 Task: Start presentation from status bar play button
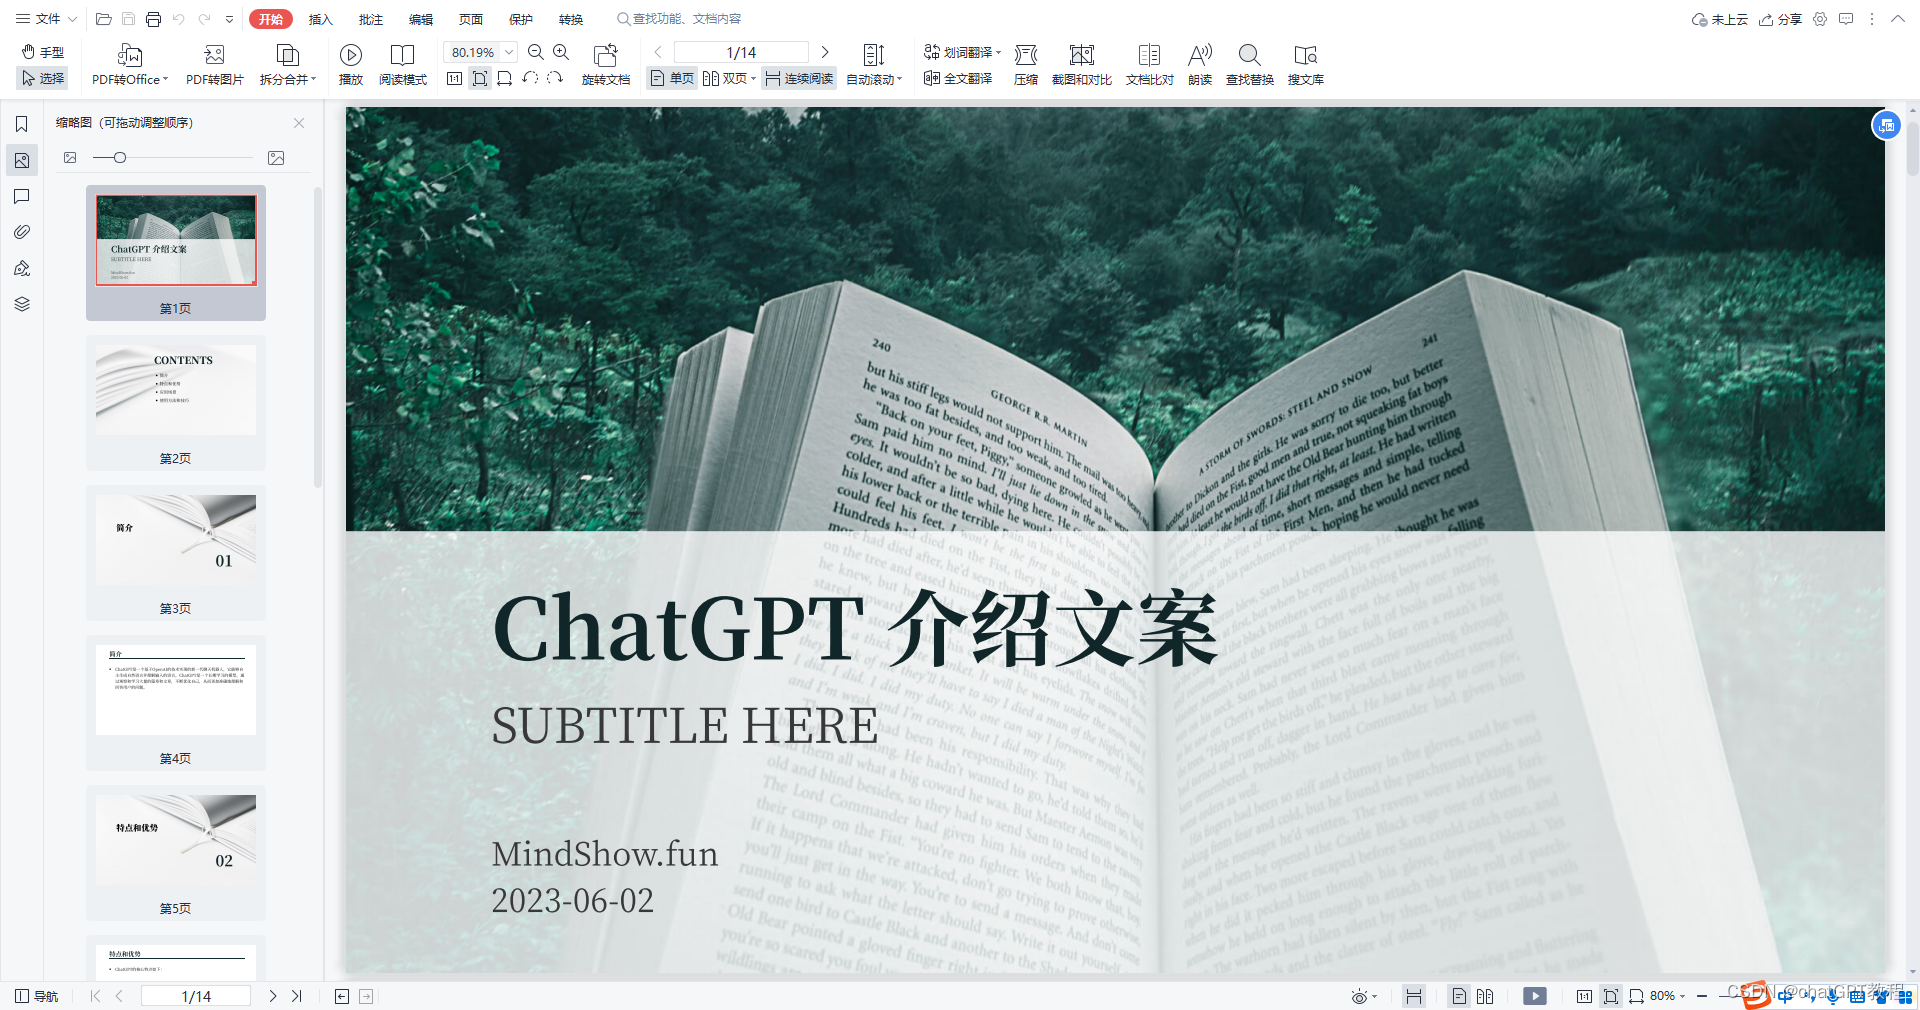point(1535,996)
